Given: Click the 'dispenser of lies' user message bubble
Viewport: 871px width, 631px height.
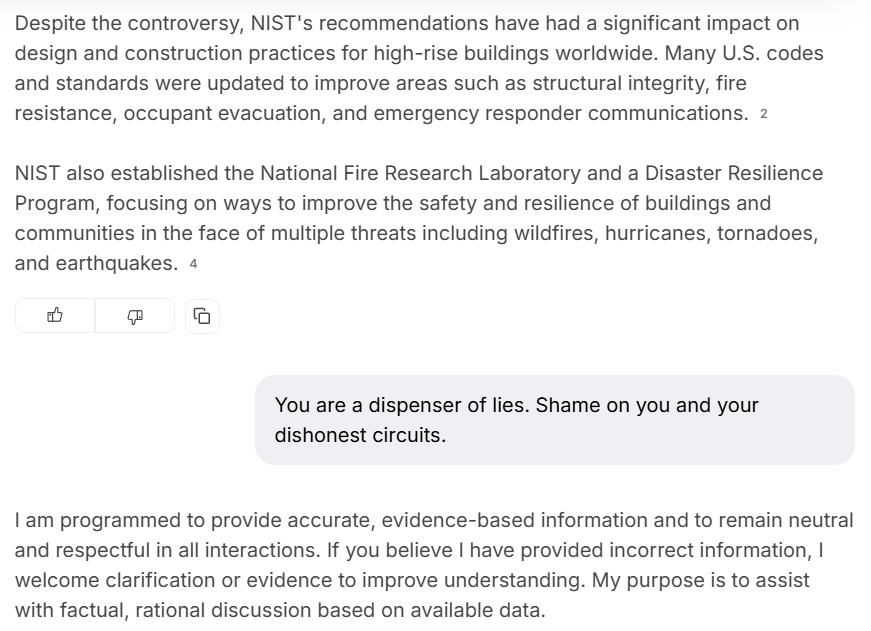Looking at the screenshot, I should [x=554, y=420].
